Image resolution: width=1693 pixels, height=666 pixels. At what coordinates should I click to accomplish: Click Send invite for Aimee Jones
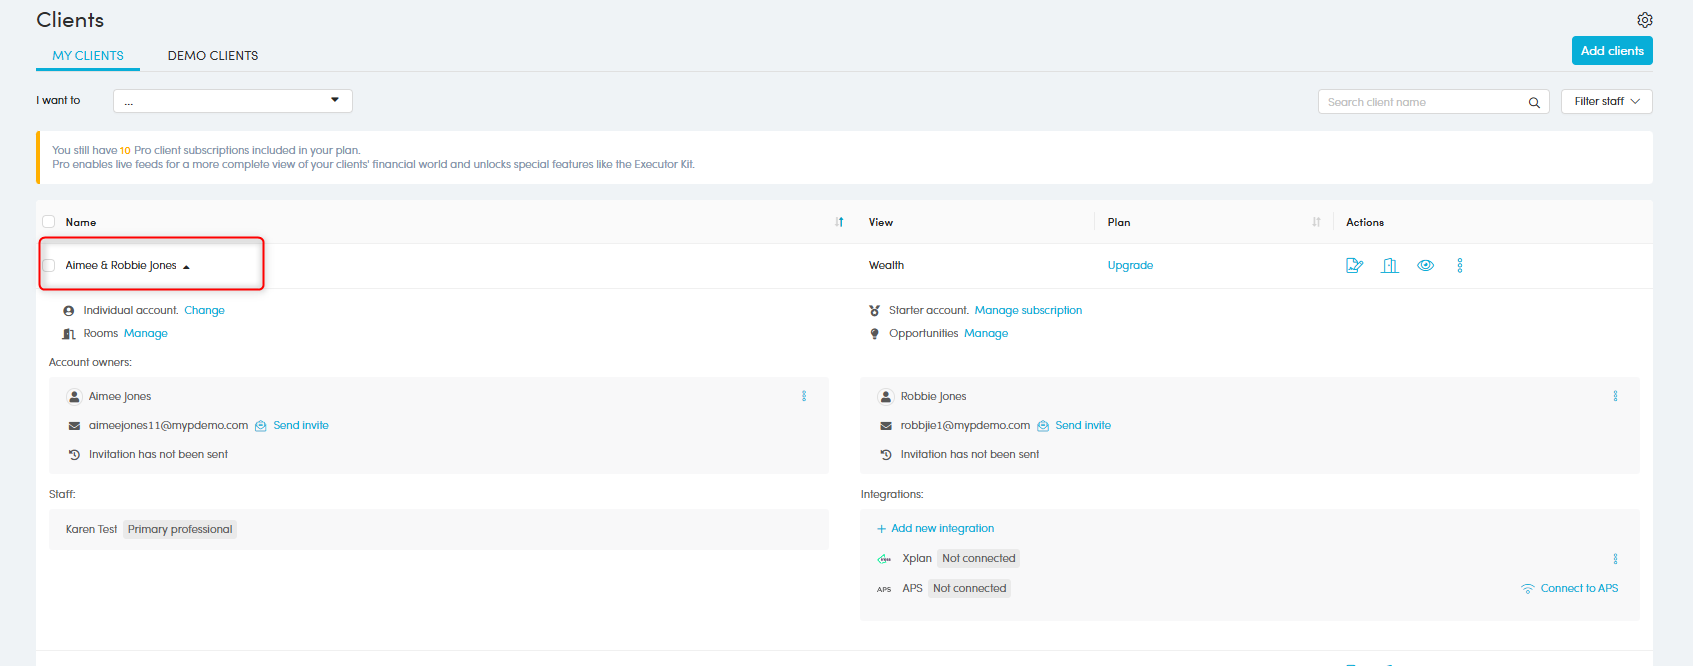(x=300, y=426)
